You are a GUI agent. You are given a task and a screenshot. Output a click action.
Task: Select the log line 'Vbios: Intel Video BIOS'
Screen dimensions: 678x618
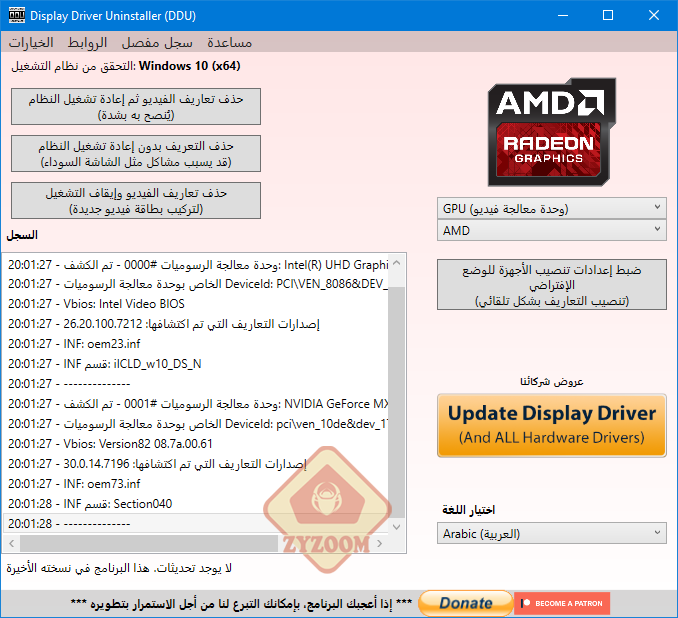[196, 304]
